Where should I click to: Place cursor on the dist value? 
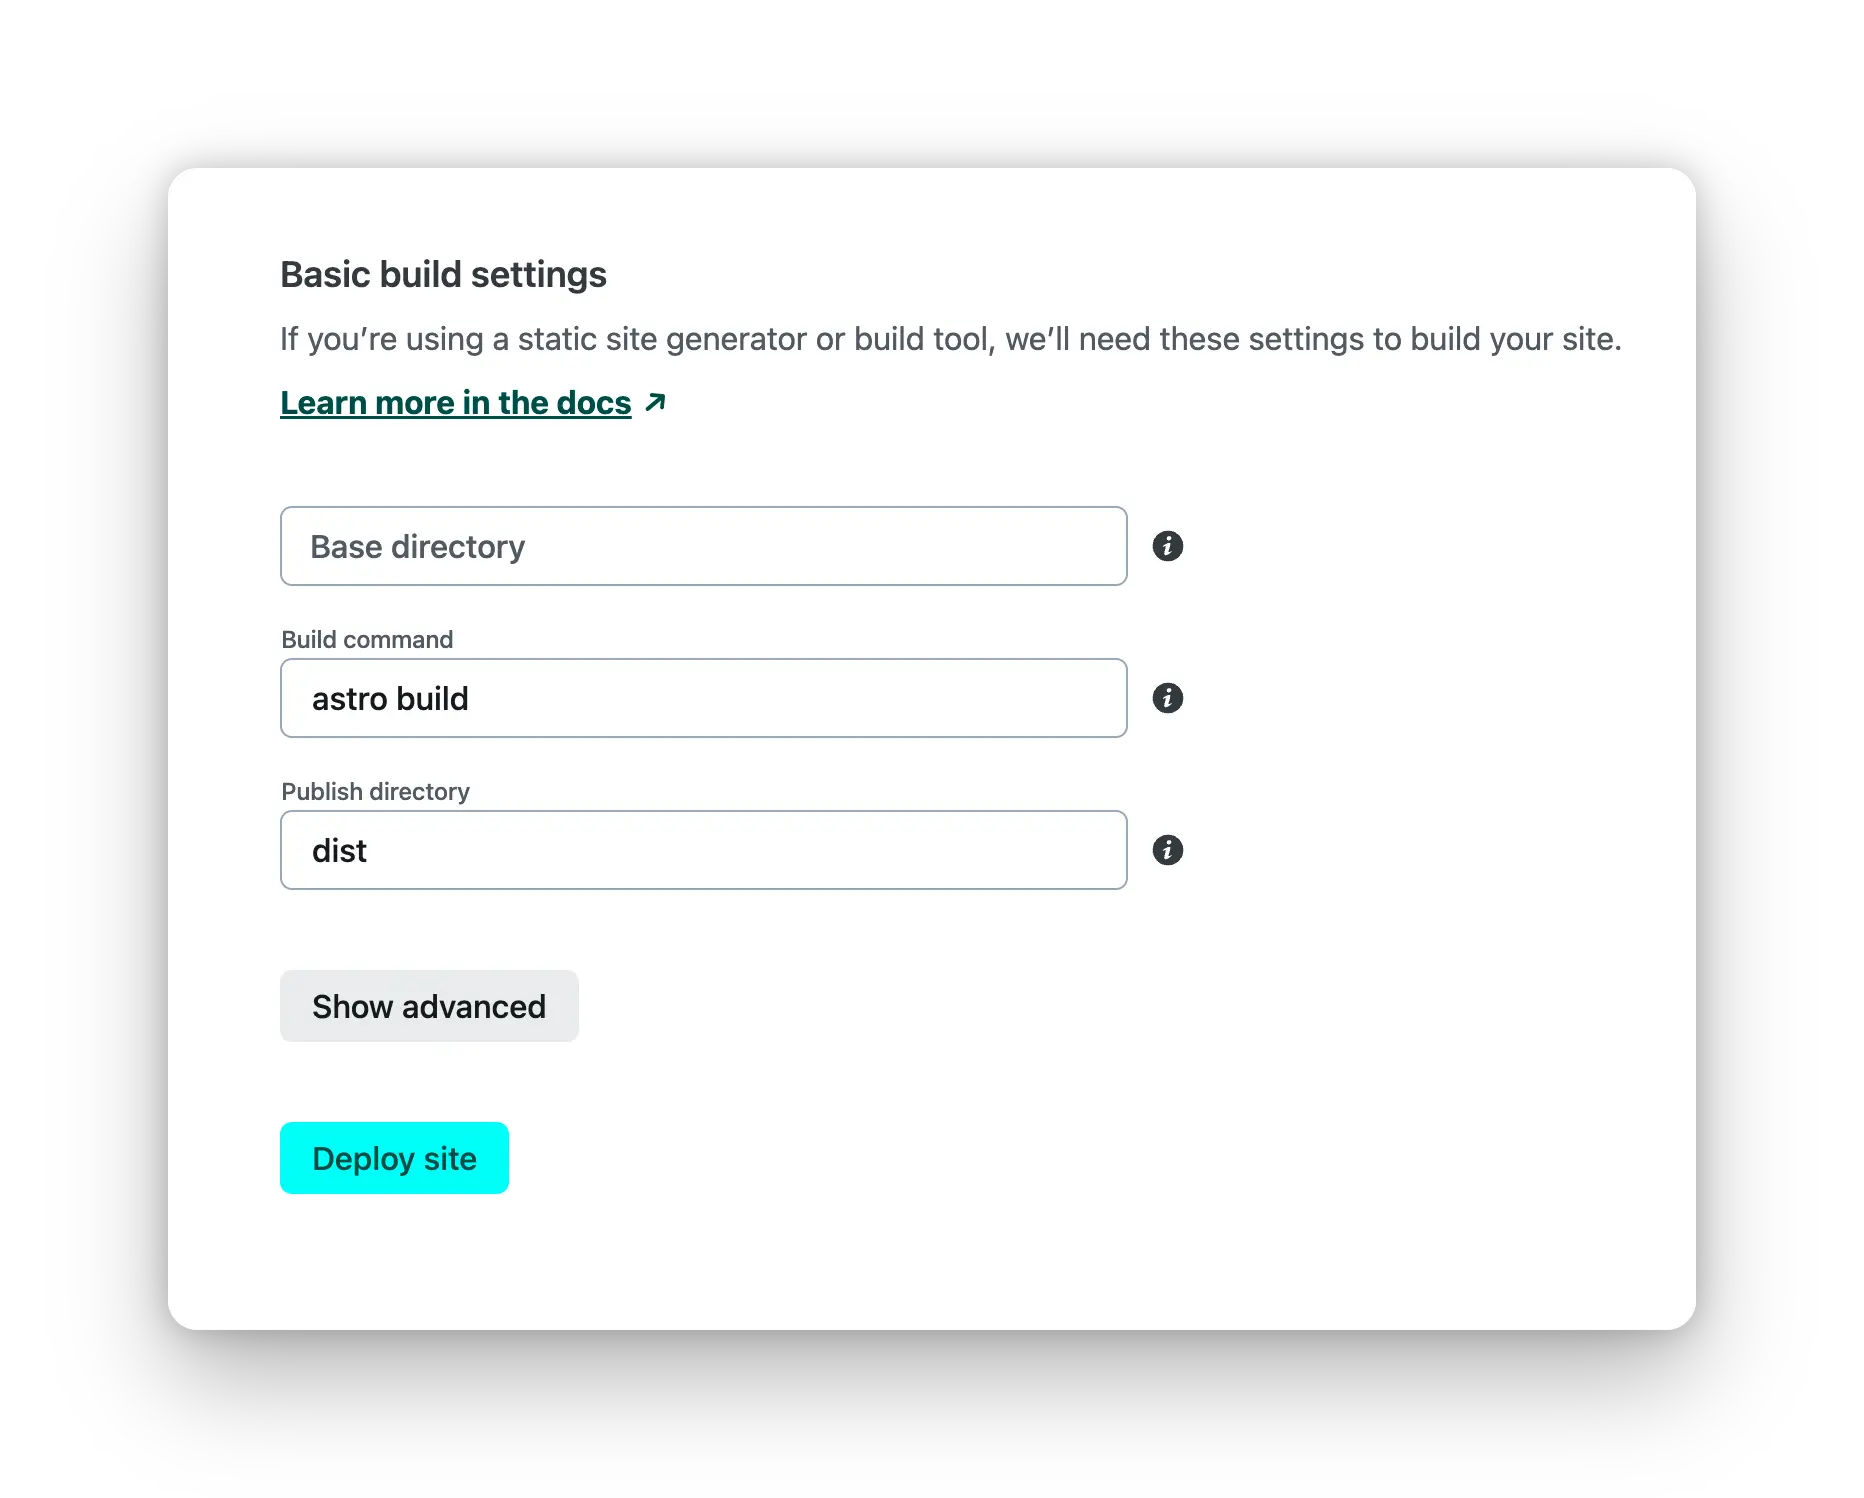point(339,851)
